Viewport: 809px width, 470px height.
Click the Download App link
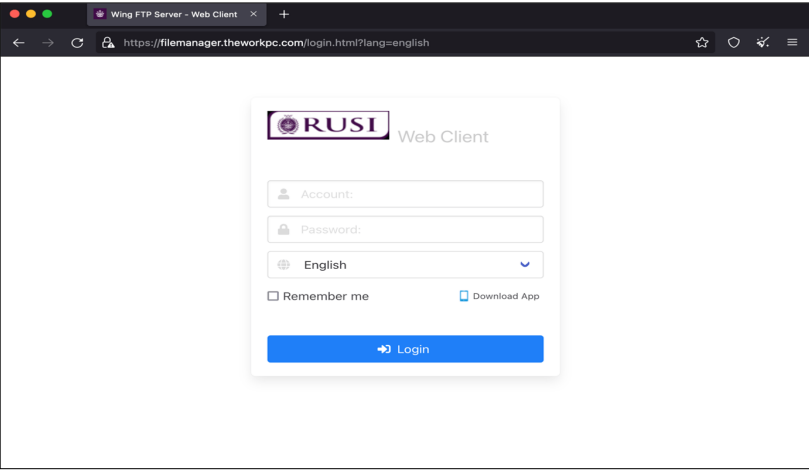point(499,296)
